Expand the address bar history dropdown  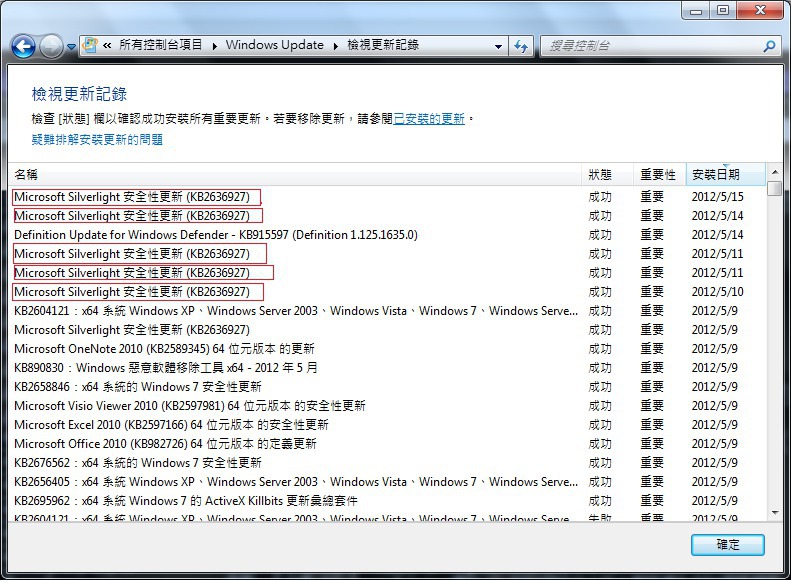[498, 47]
